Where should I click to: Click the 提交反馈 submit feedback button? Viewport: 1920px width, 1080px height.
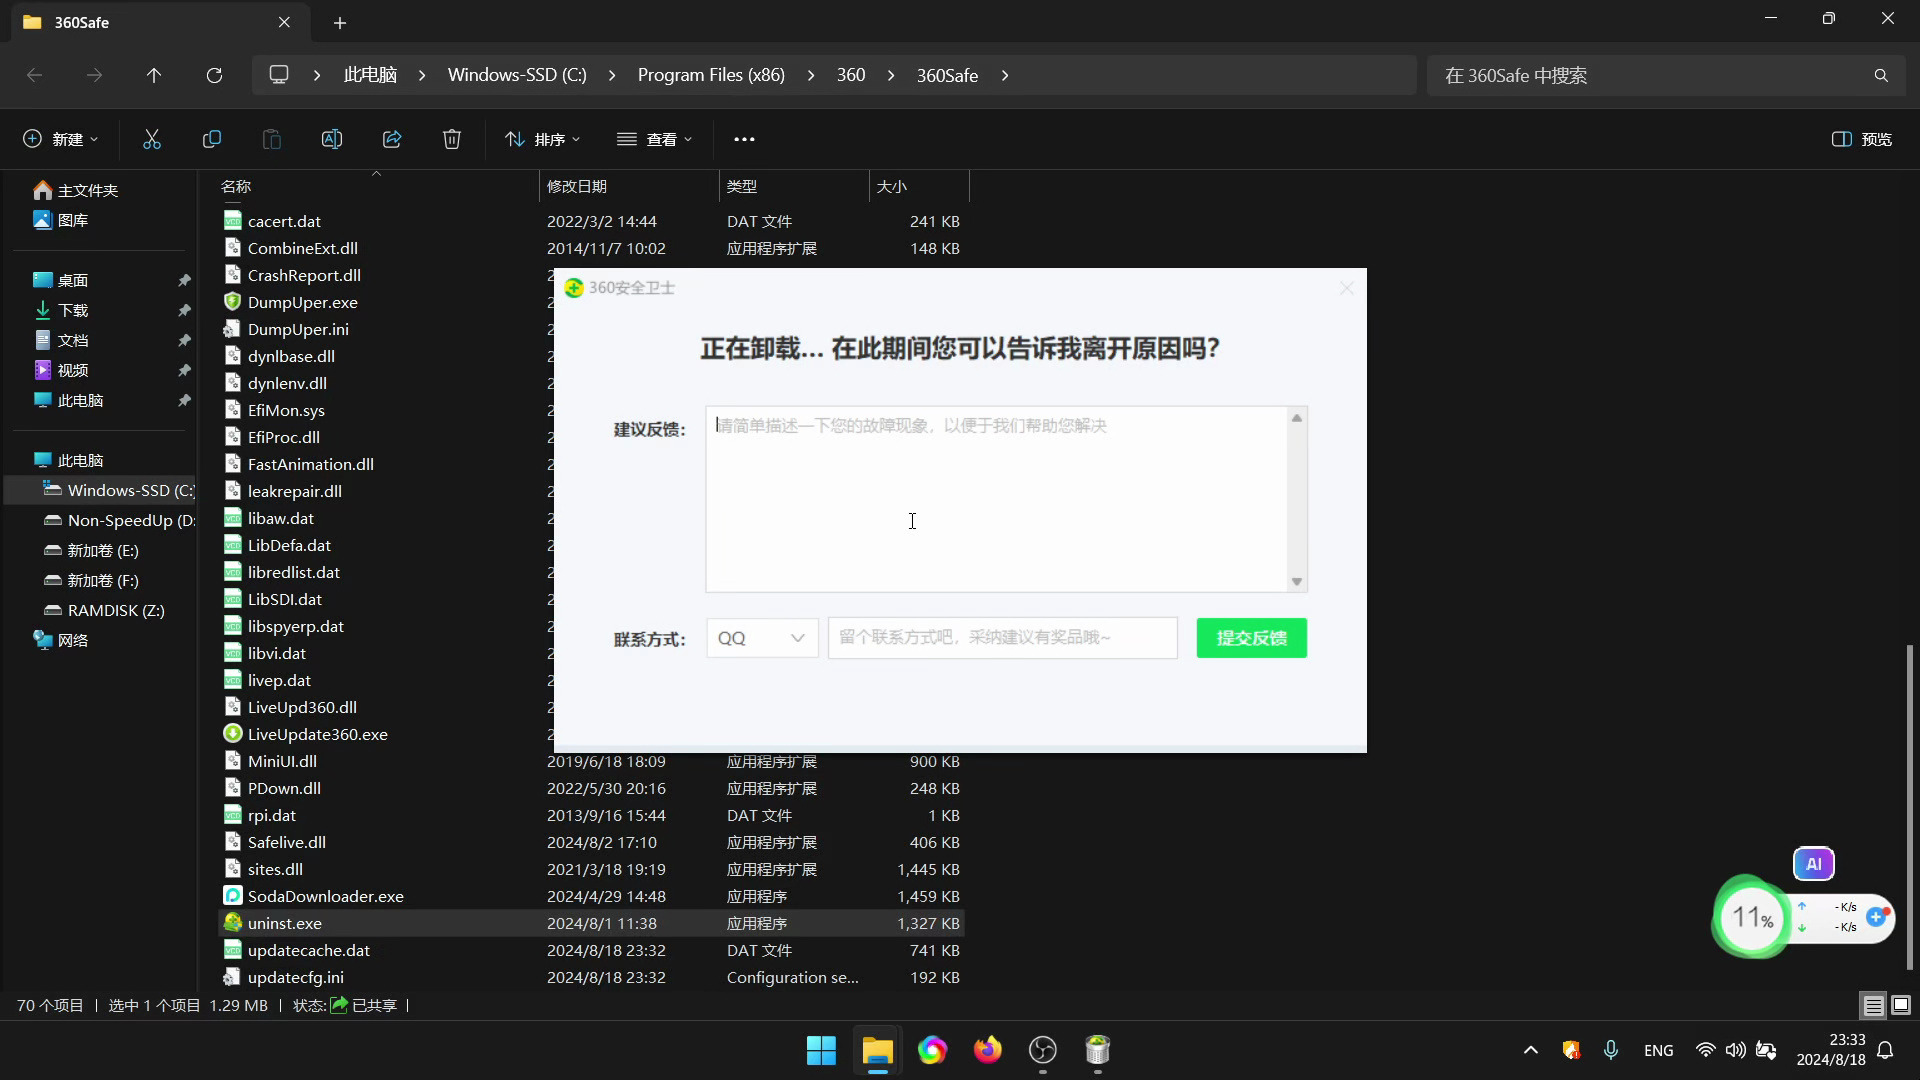pyautogui.click(x=1251, y=637)
